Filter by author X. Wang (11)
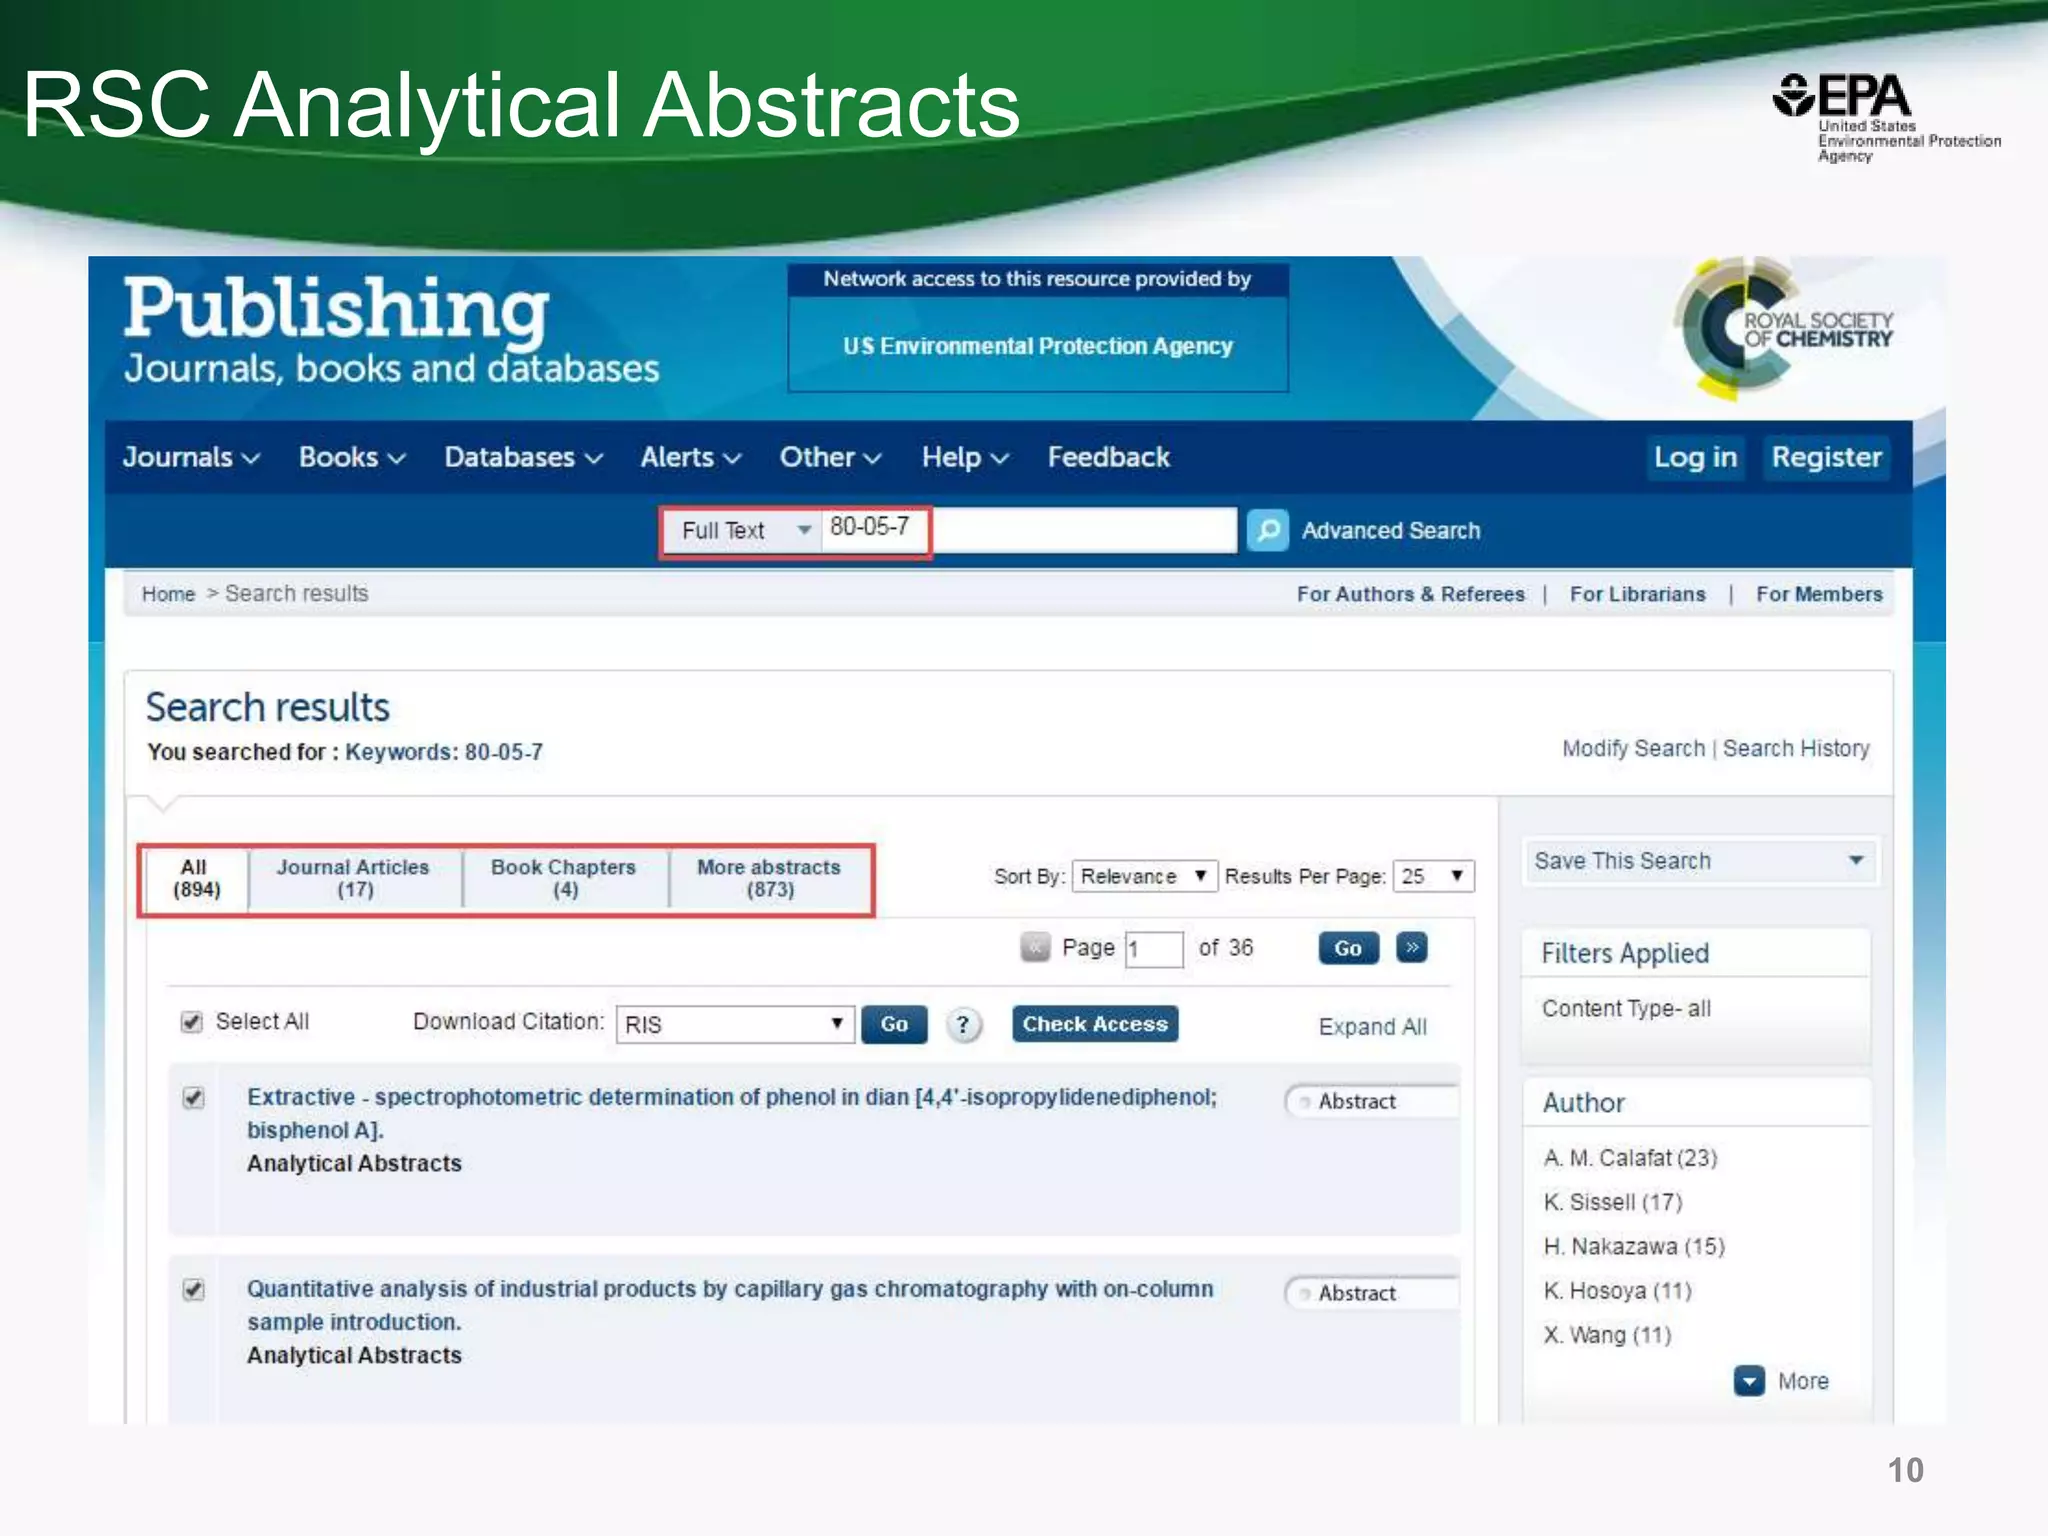Image resolution: width=2048 pixels, height=1536 pixels. [1607, 1335]
